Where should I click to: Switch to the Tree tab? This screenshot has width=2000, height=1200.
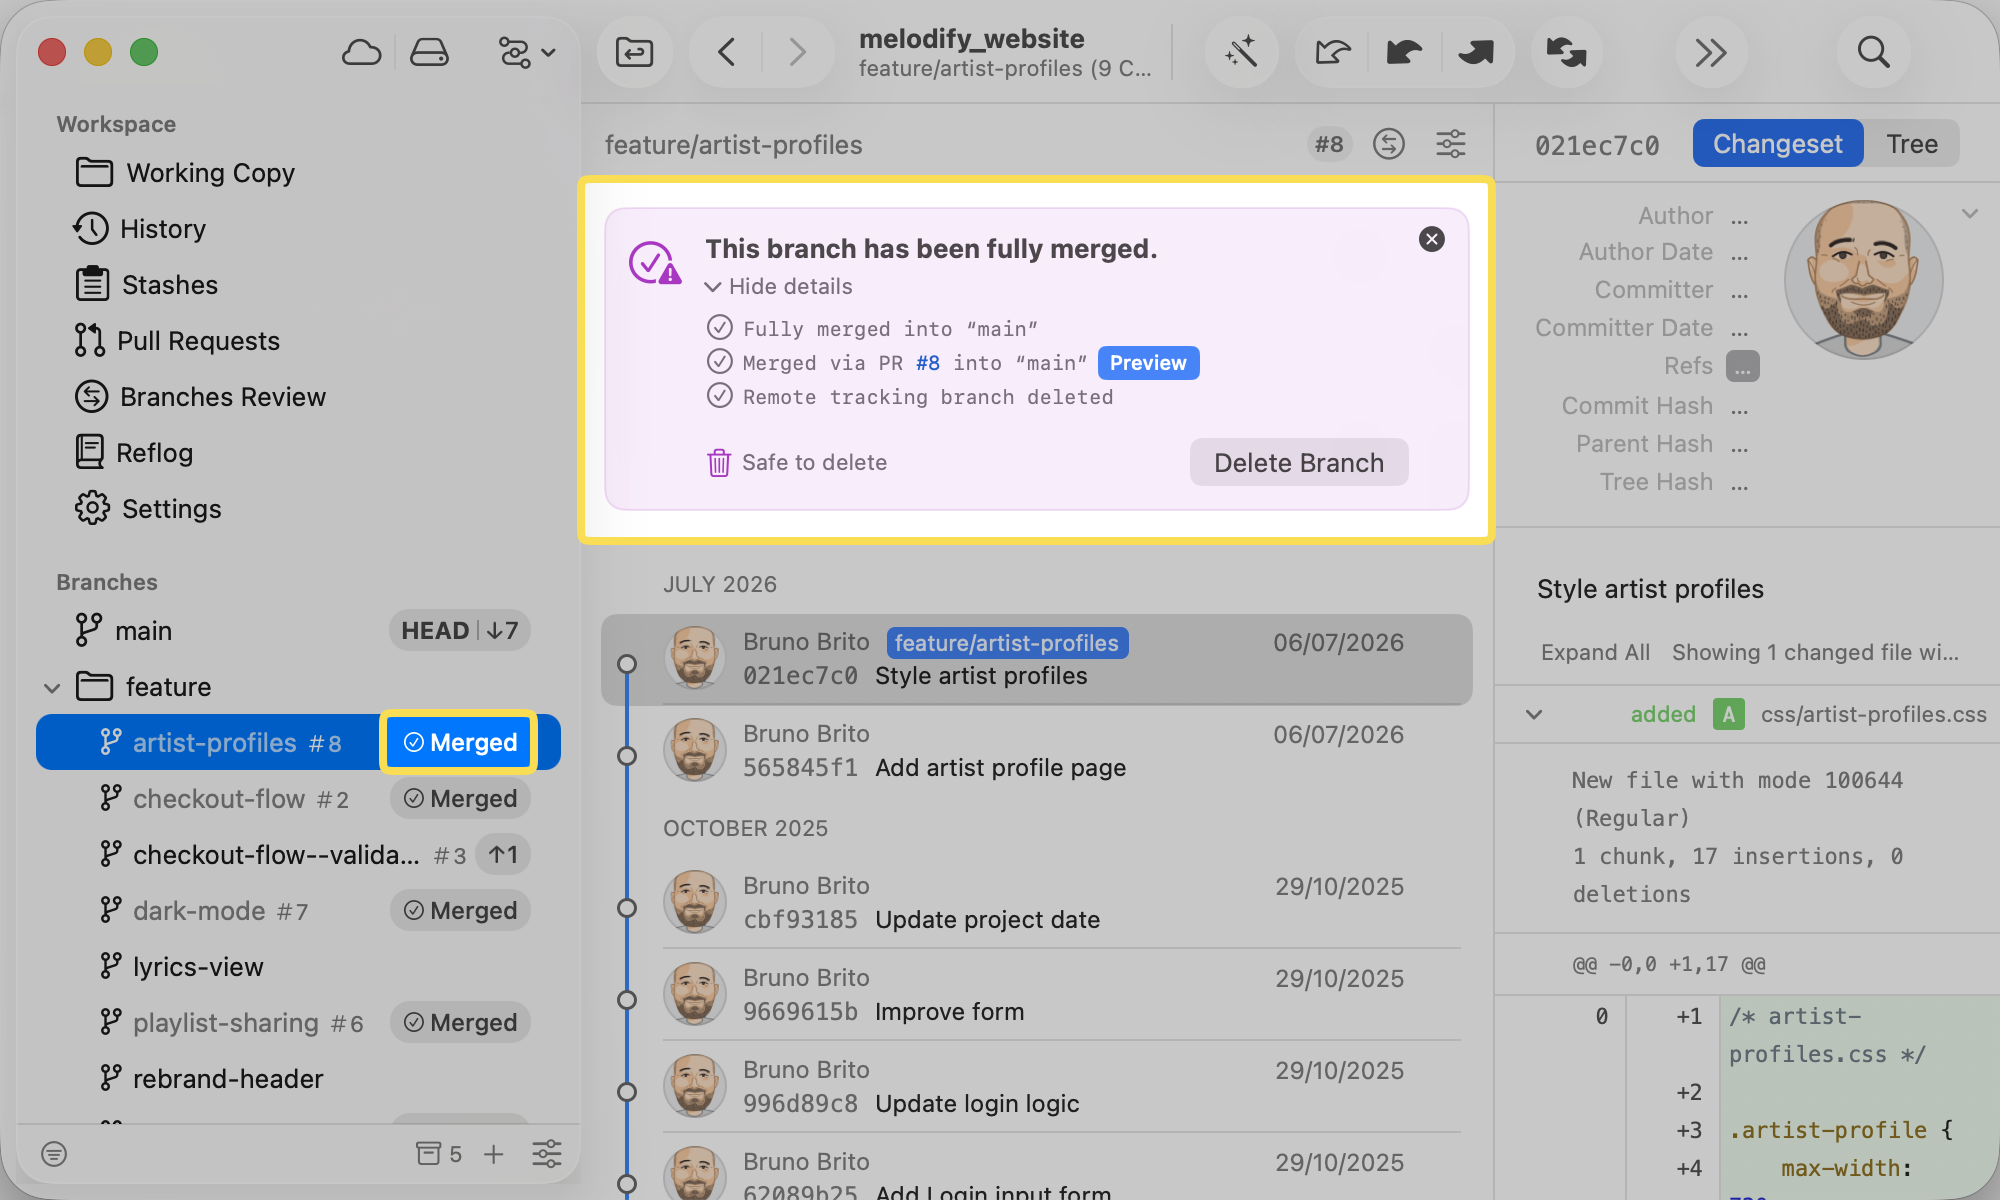[1912, 144]
